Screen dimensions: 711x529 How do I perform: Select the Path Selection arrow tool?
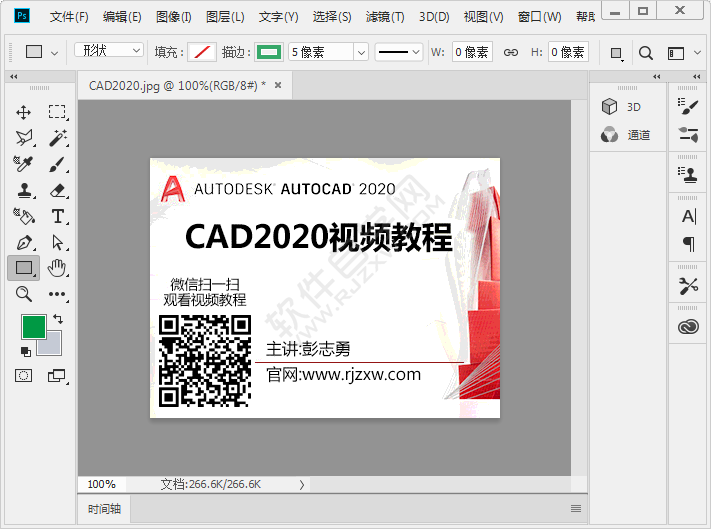tap(58, 243)
